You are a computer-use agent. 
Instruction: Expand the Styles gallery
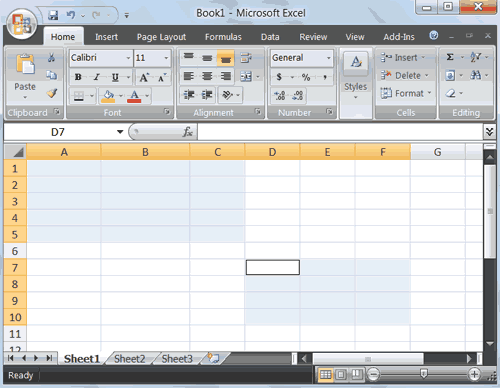point(356,97)
